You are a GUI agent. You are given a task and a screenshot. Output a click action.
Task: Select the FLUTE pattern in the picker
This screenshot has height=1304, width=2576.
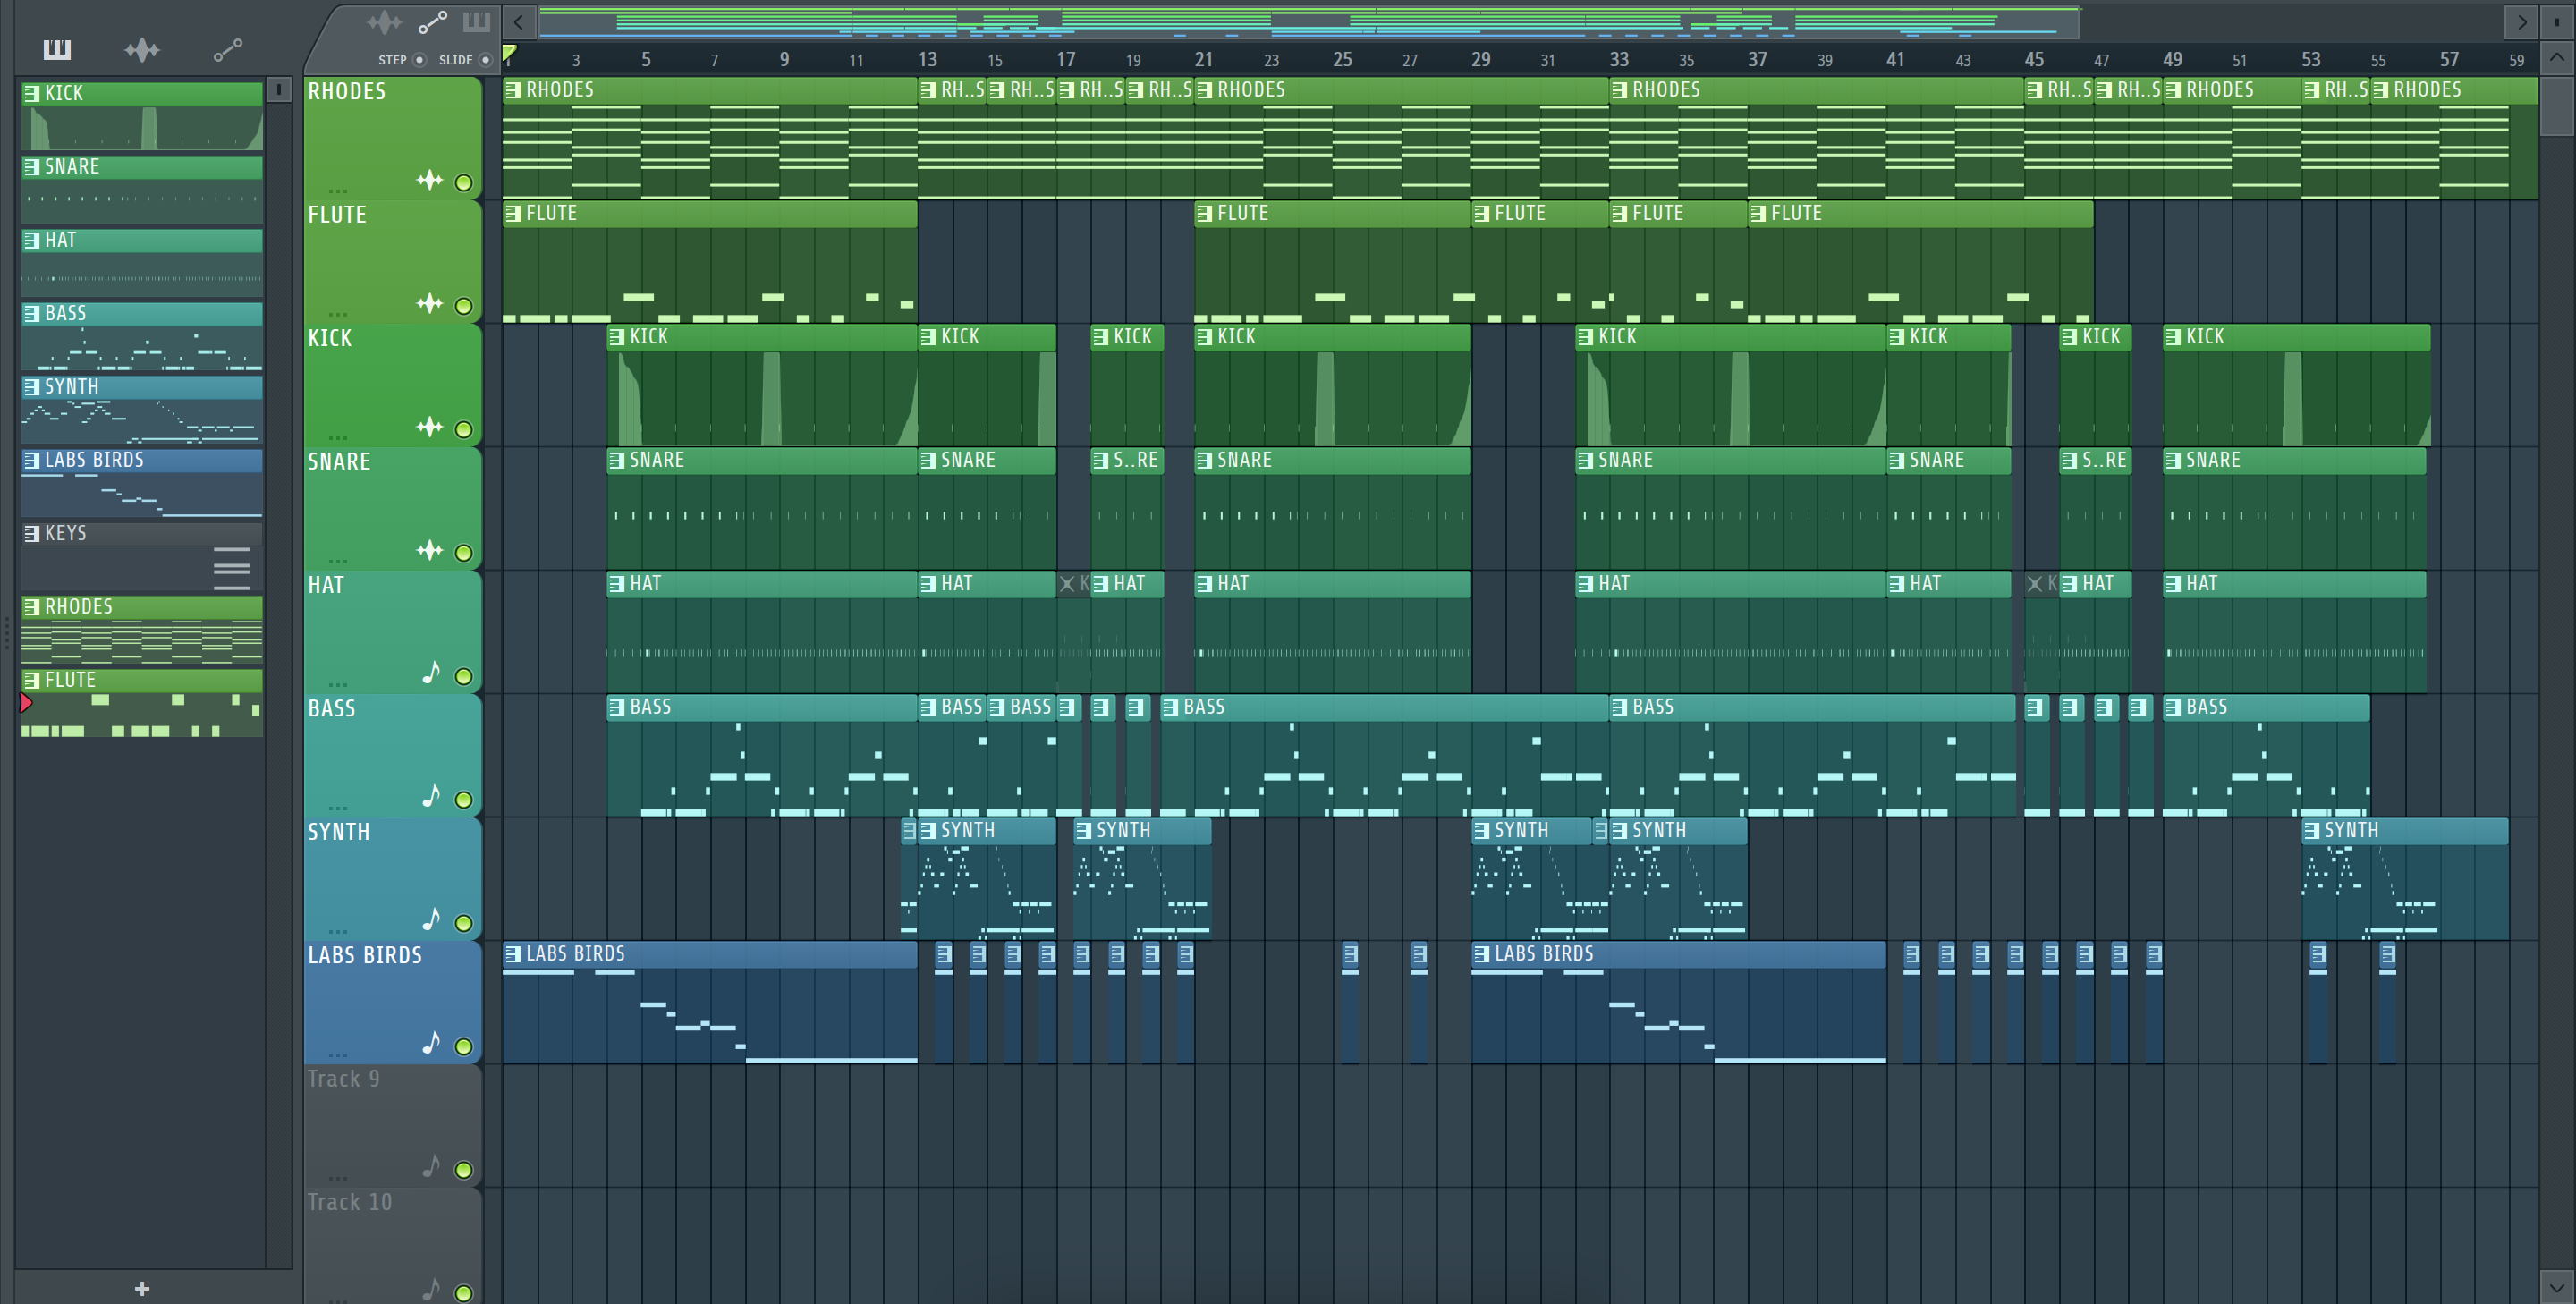(142, 704)
